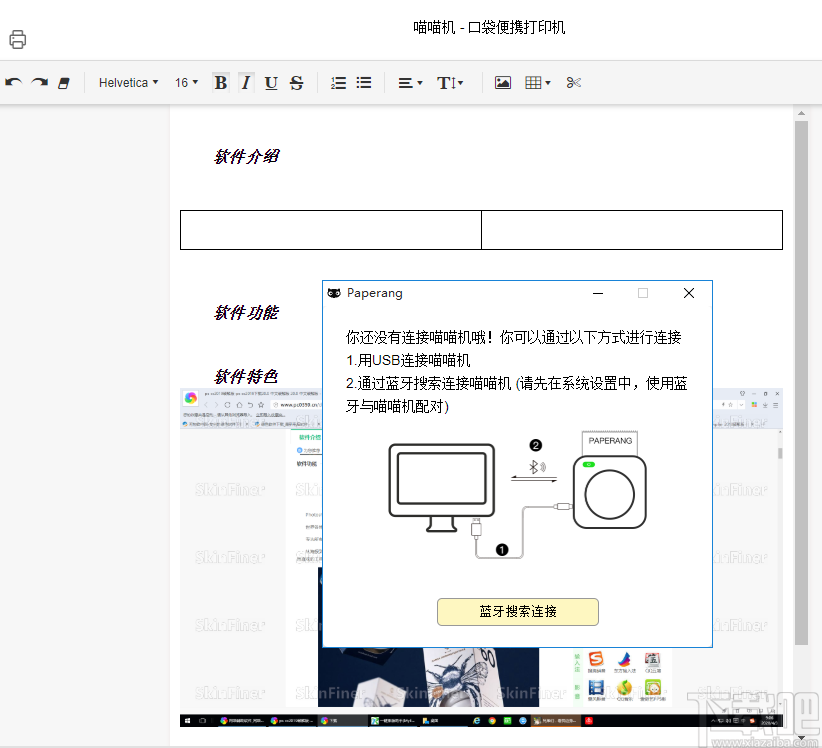Select the eraser clear-formatting icon
Screen dimensions: 822x748
coord(63,82)
